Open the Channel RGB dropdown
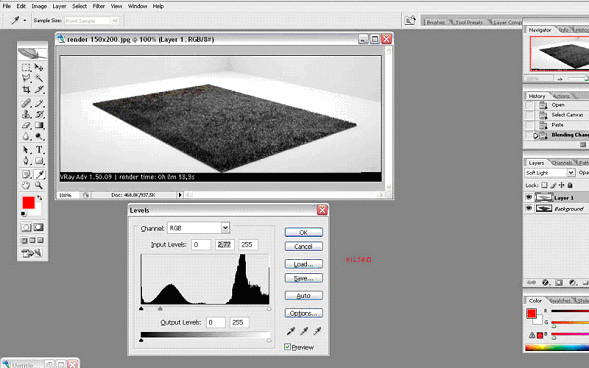This screenshot has width=589, height=368. [x=198, y=228]
